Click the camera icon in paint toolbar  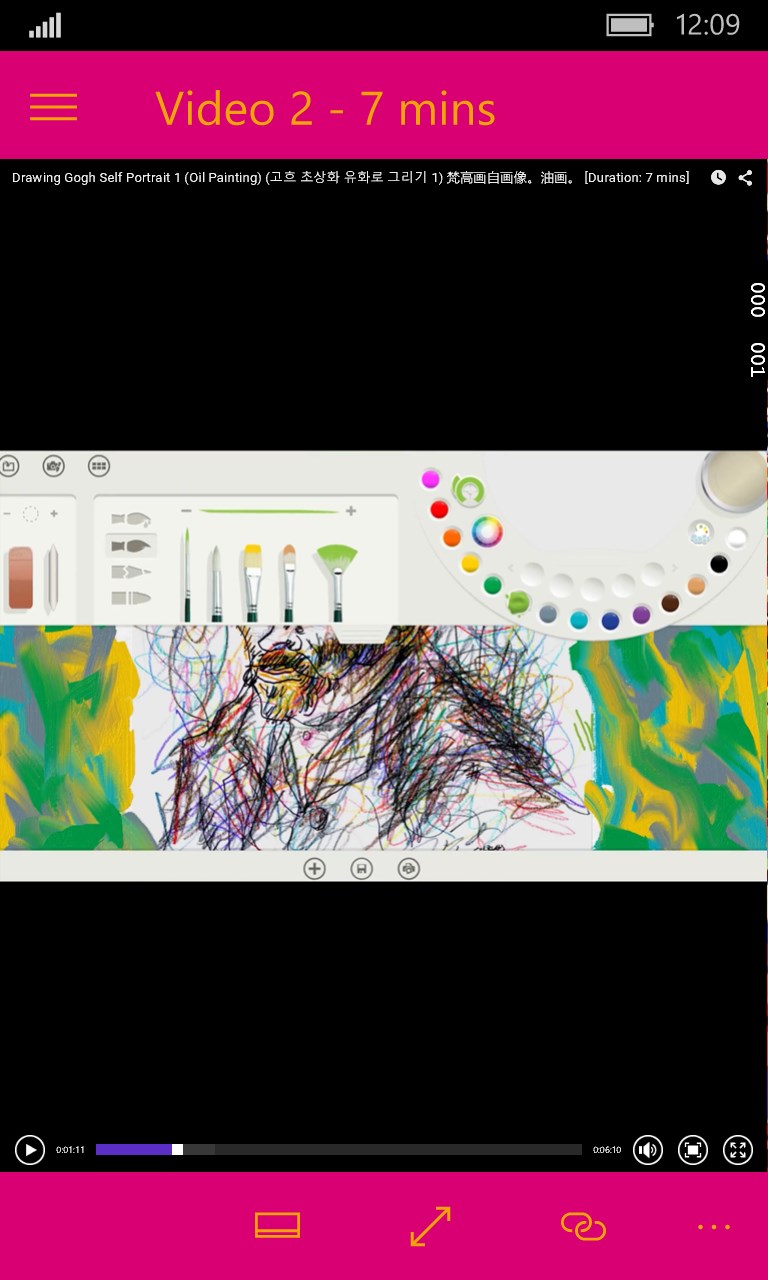point(53,465)
